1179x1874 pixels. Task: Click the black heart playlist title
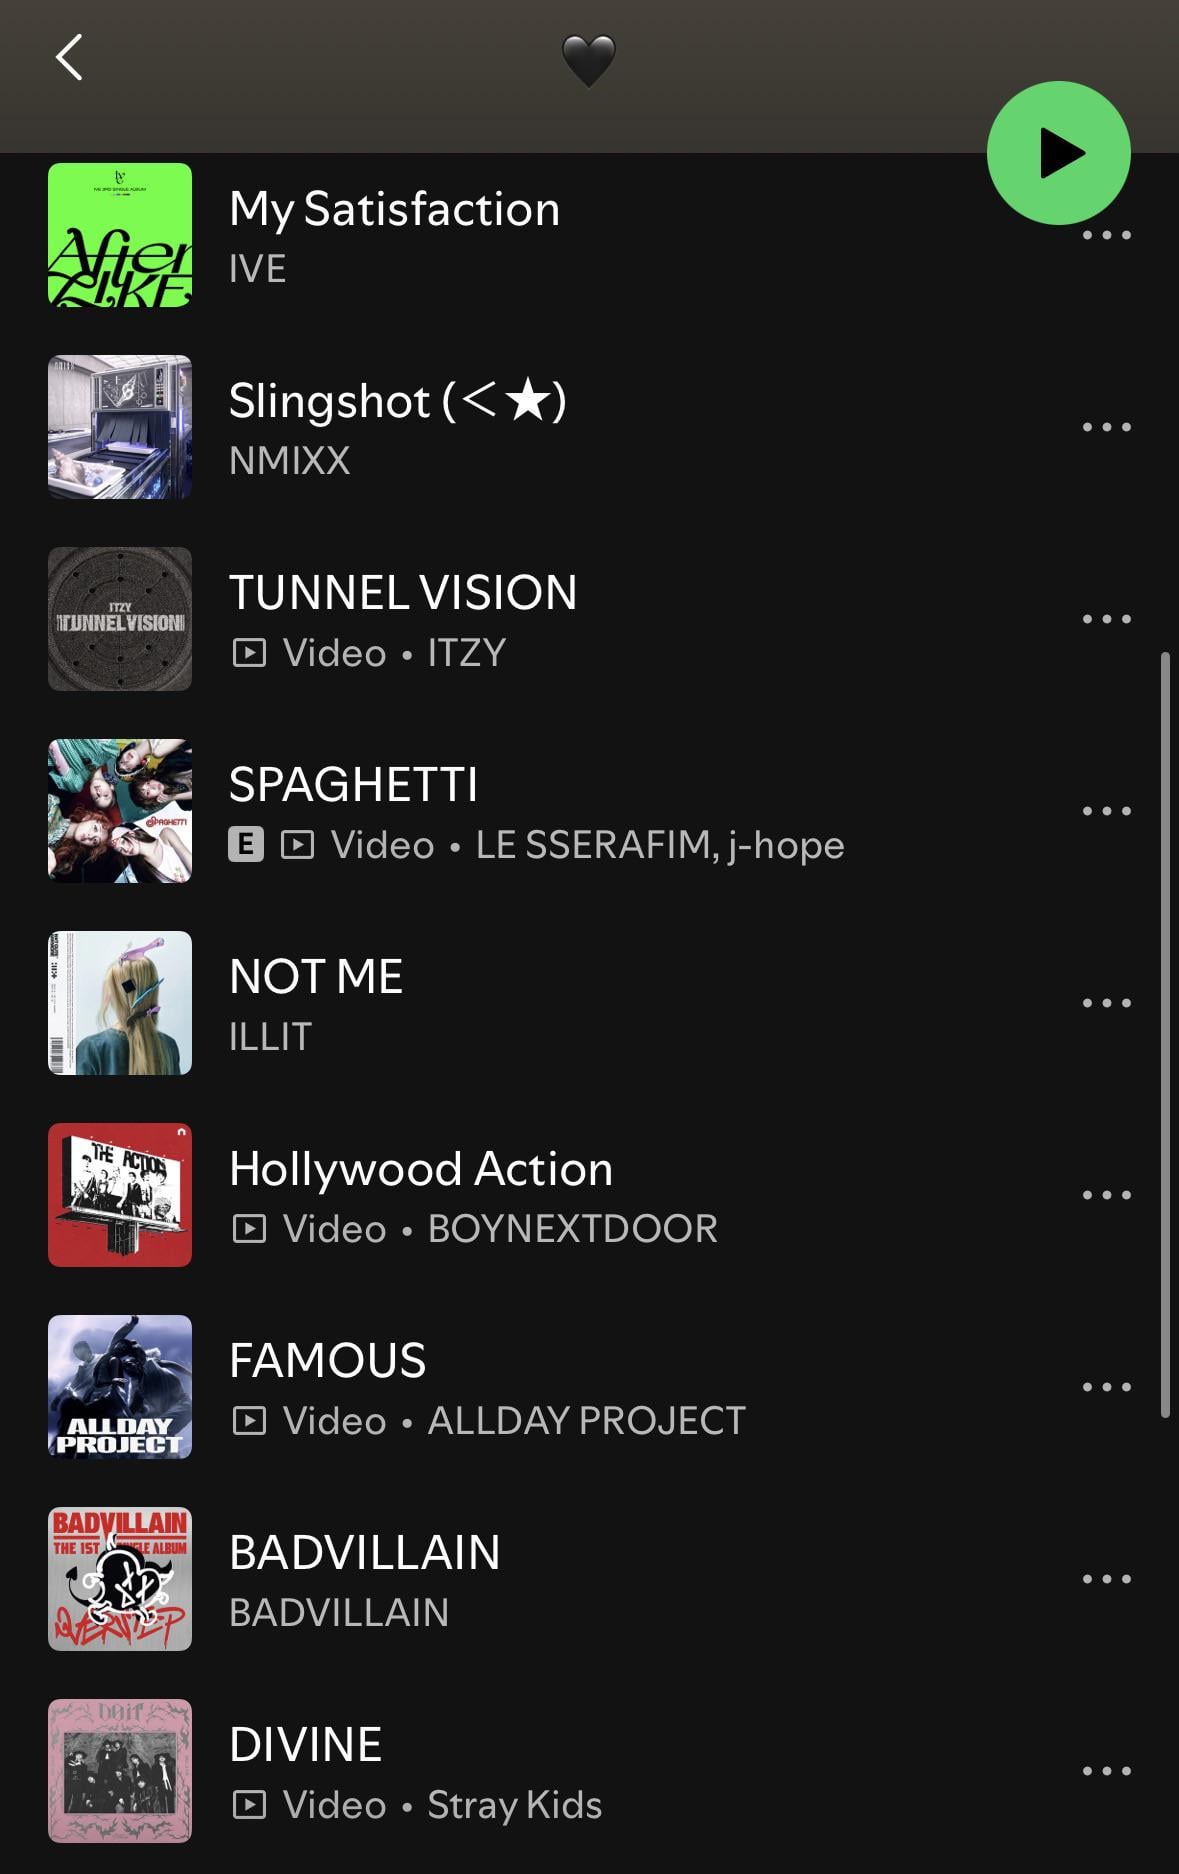[x=588, y=60]
